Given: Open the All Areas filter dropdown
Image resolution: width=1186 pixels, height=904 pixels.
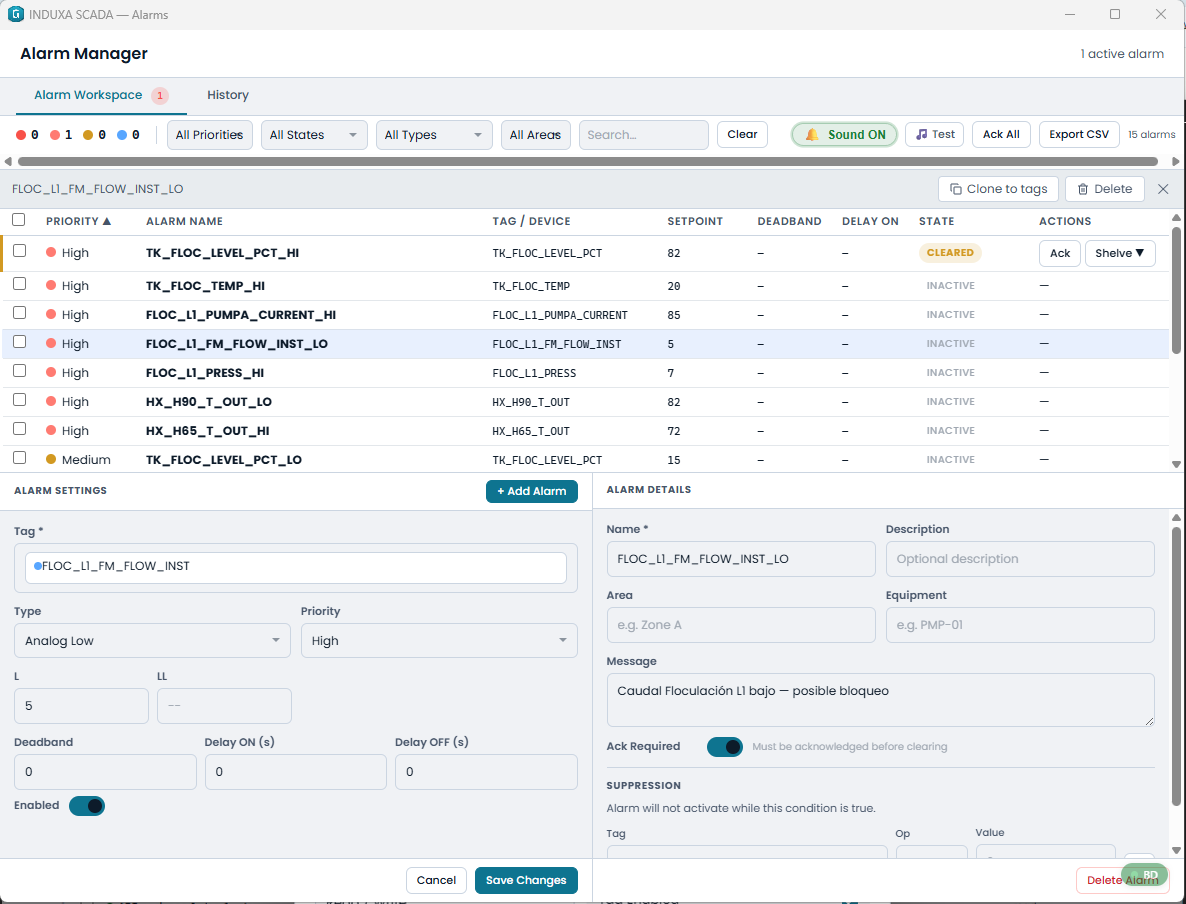Looking at the screenshot, I should point(536,135).
